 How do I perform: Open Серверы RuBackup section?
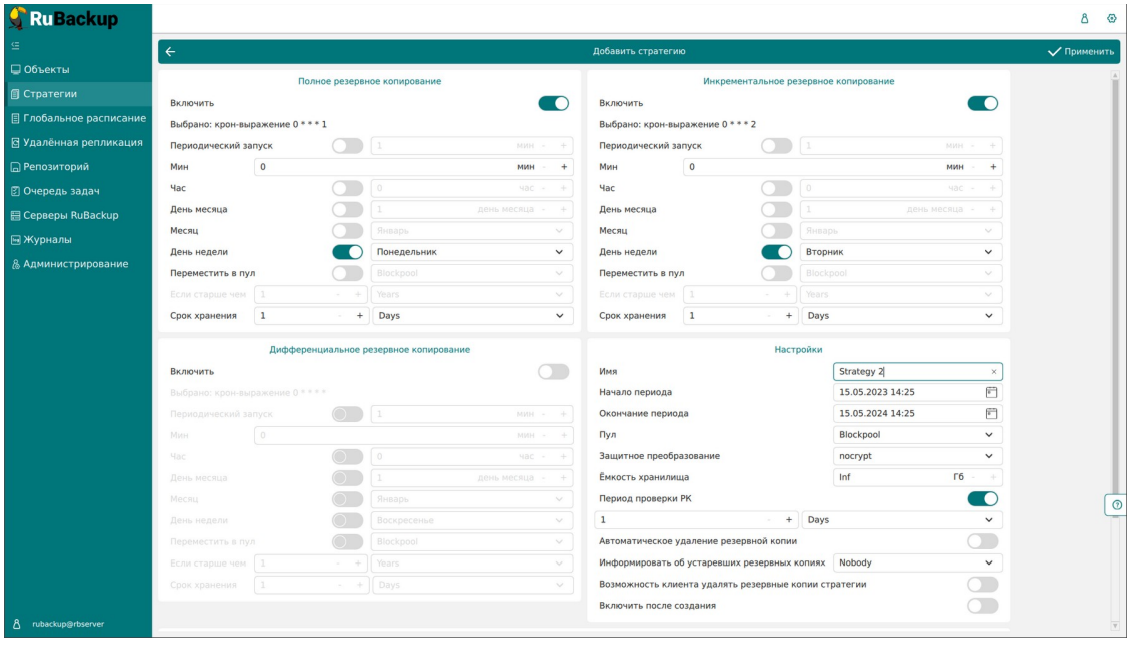pyautogui.click(x=78, y=215)
